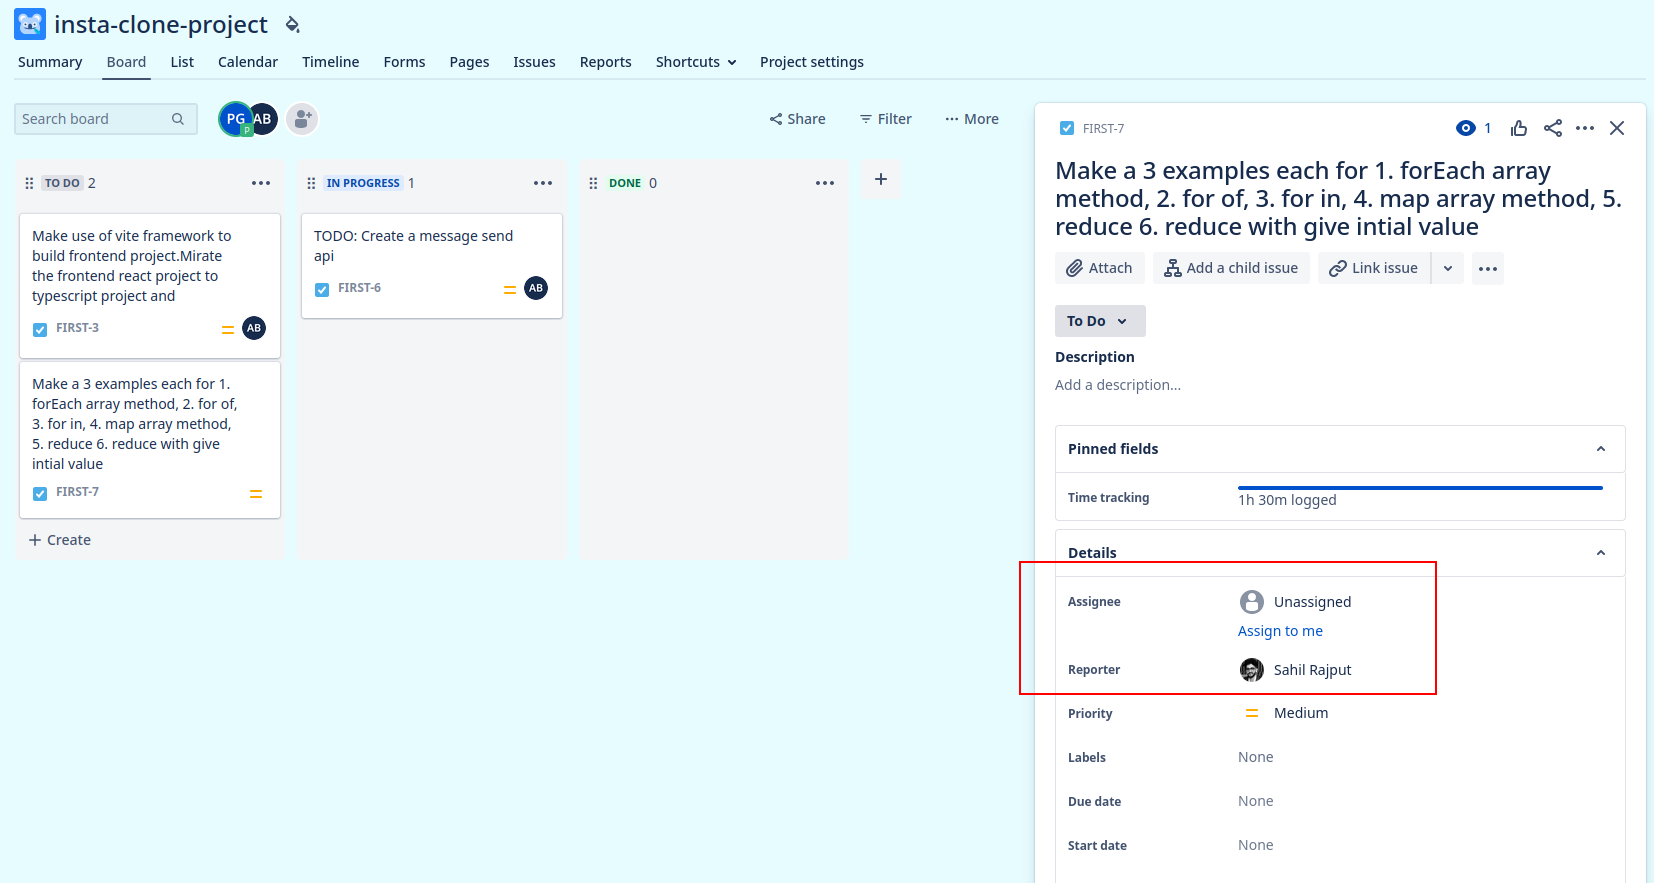This screenshot has height=883, width=1654.
Task: Open the Filter menu
Action: (886, 119)
